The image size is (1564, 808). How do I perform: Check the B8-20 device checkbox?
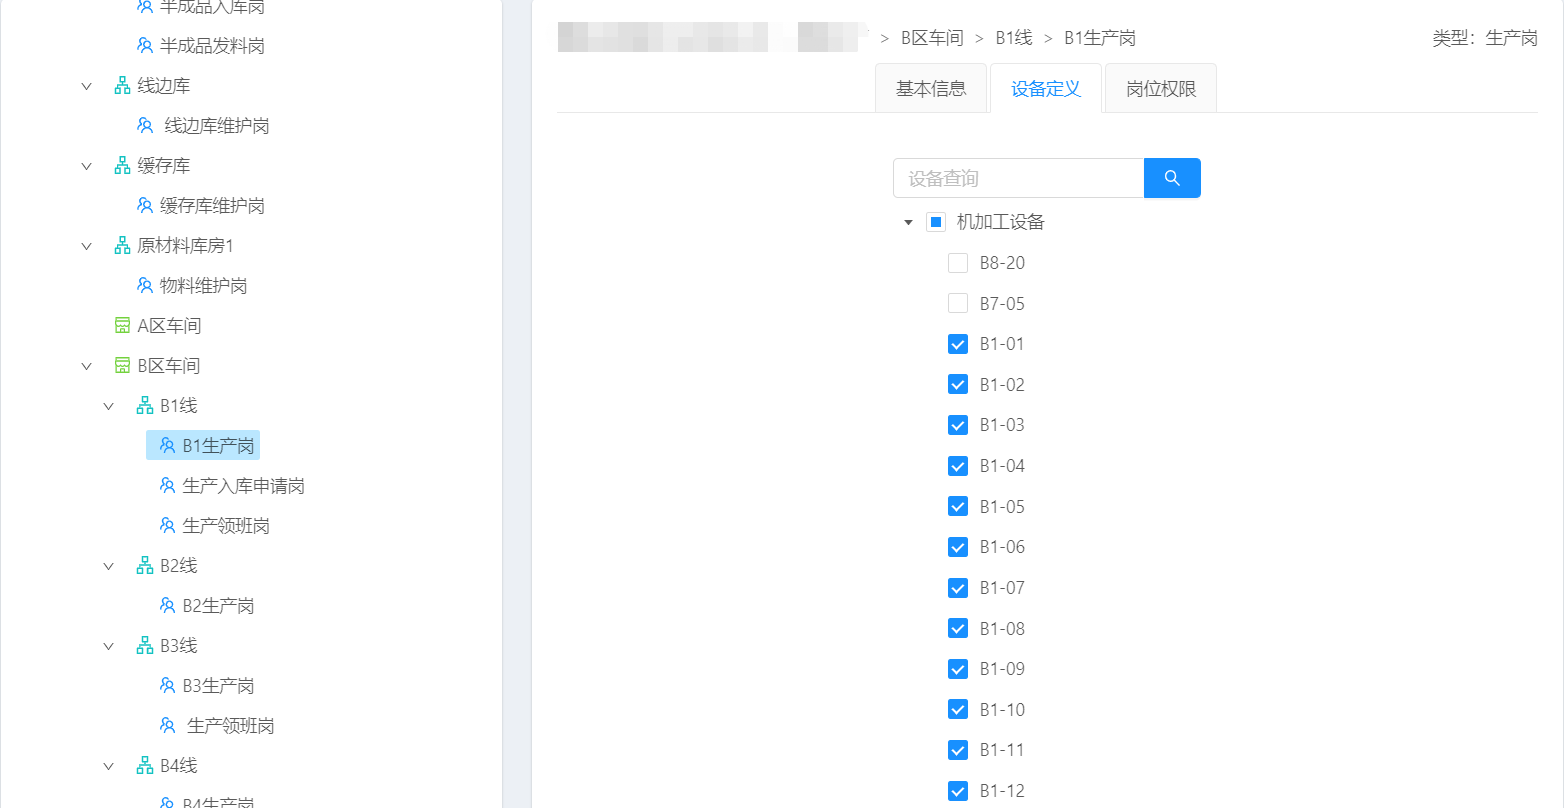958,263
